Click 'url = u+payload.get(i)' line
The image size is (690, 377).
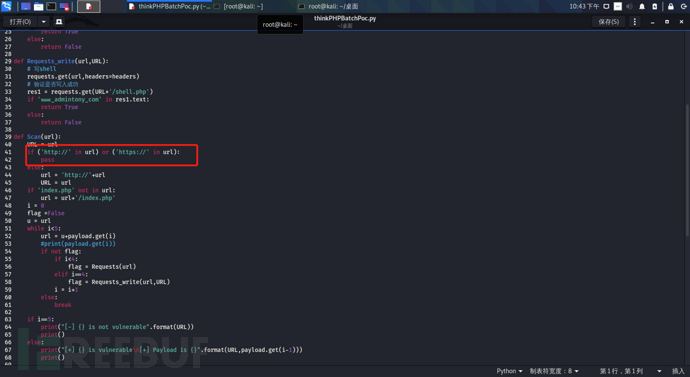[78, 236]
